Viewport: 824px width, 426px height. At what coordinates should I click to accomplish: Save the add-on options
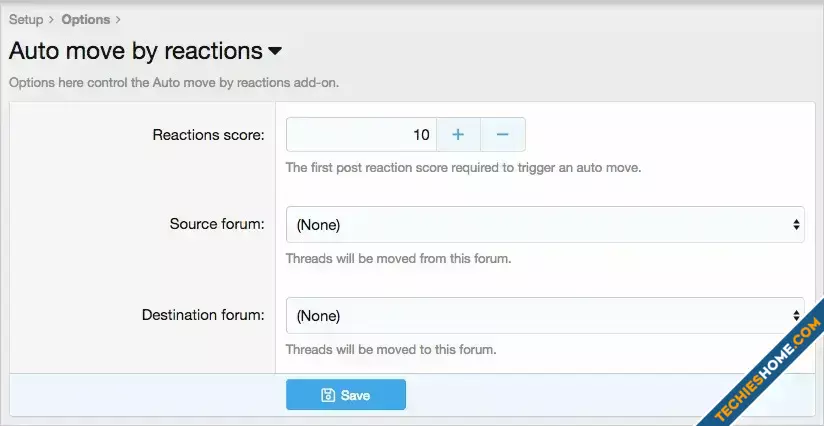346,395
